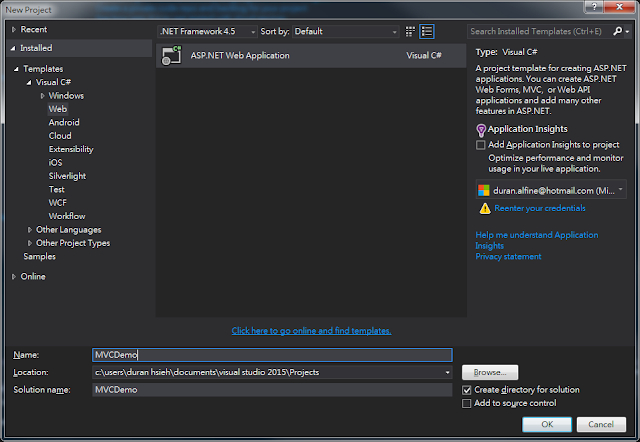Expand the Windows node
The image size is (640, 442).
point(42,96)
